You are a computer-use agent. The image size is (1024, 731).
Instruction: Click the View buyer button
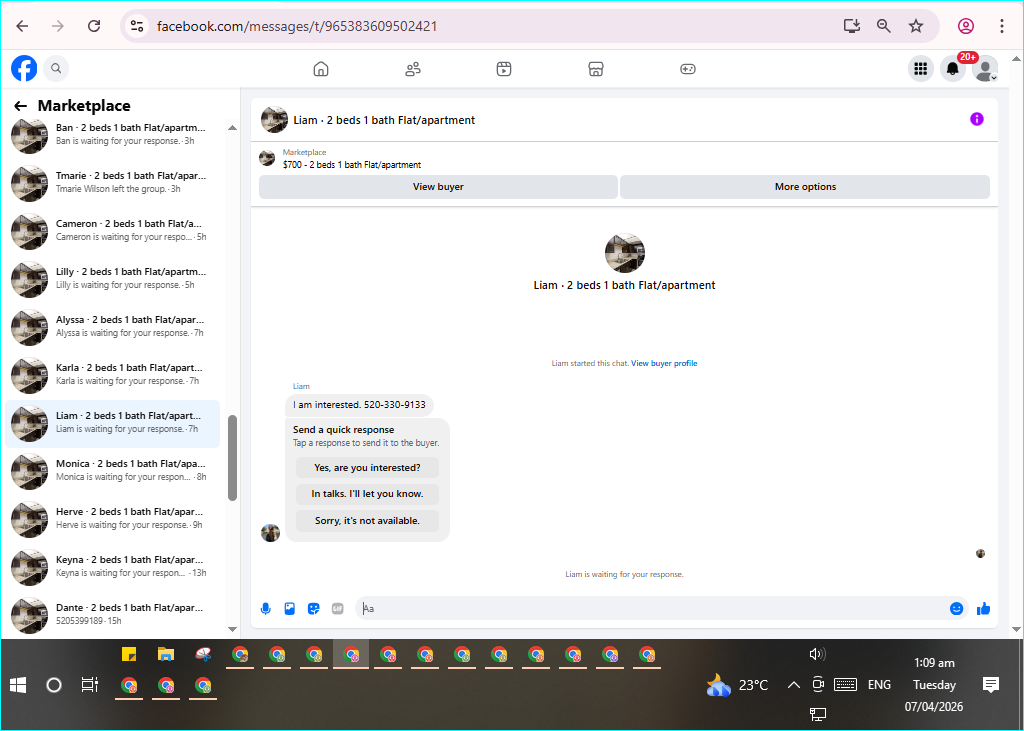point(438,187)
